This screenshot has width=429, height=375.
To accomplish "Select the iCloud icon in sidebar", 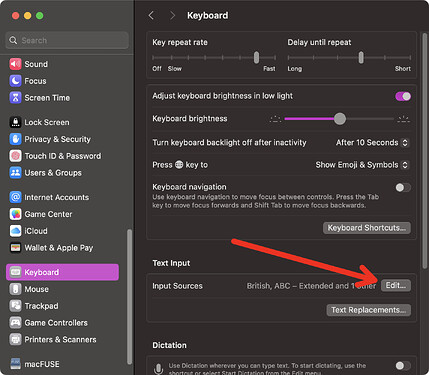I will [x=15, y=231].
